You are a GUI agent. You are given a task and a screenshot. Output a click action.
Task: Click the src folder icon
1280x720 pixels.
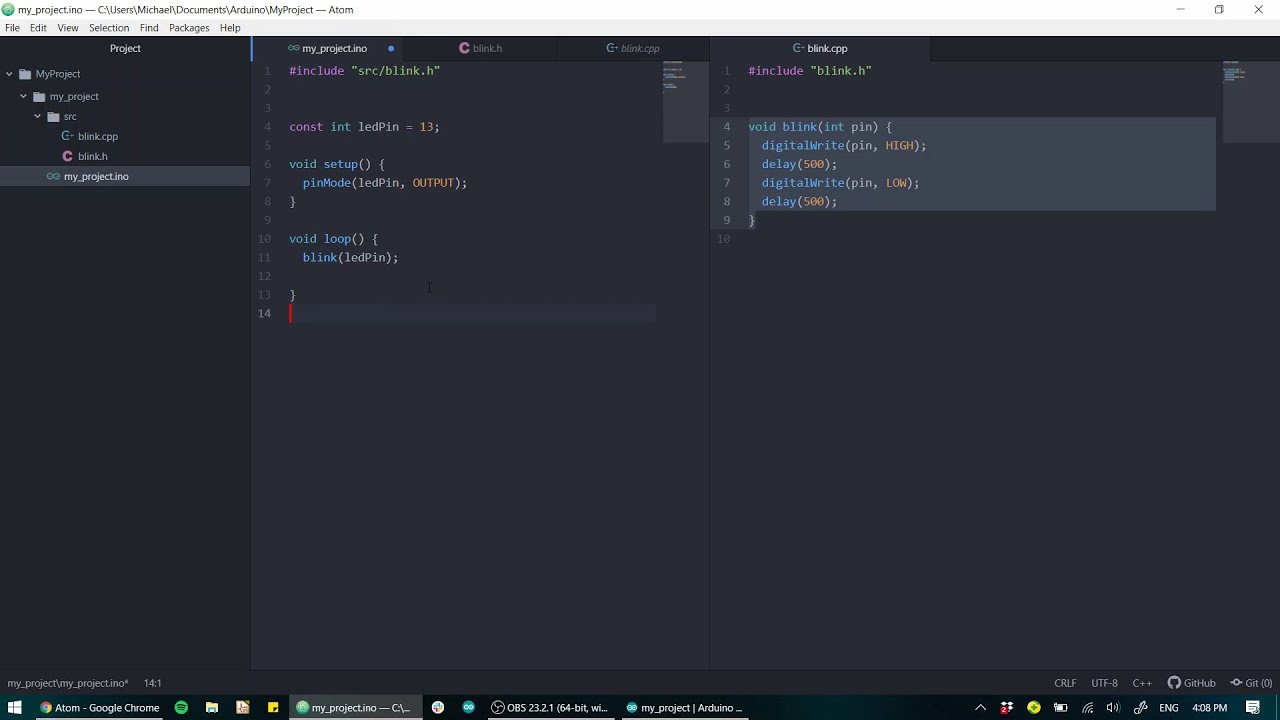tap(54, 116)
